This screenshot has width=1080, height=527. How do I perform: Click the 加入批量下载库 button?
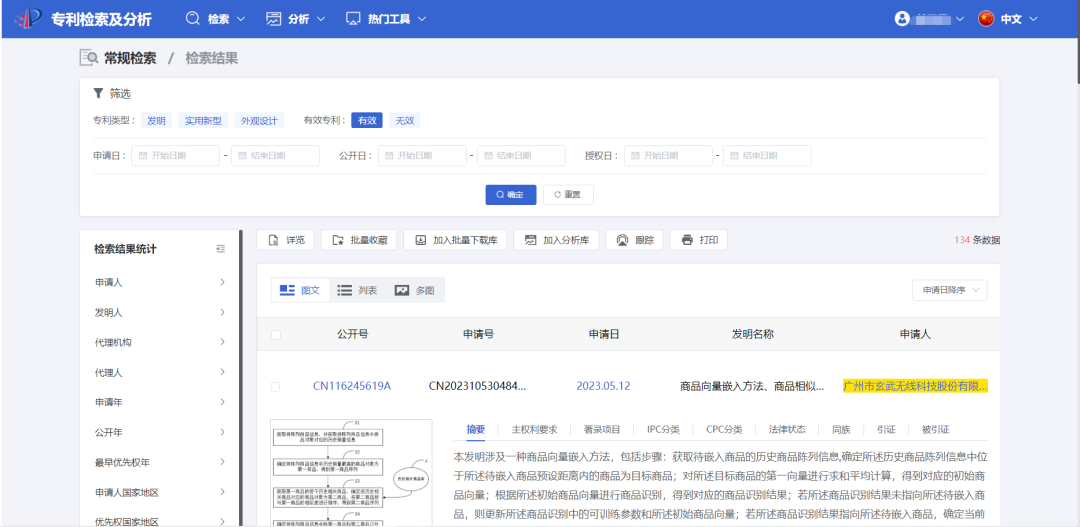pyautogui.click(x=455, y=240)
